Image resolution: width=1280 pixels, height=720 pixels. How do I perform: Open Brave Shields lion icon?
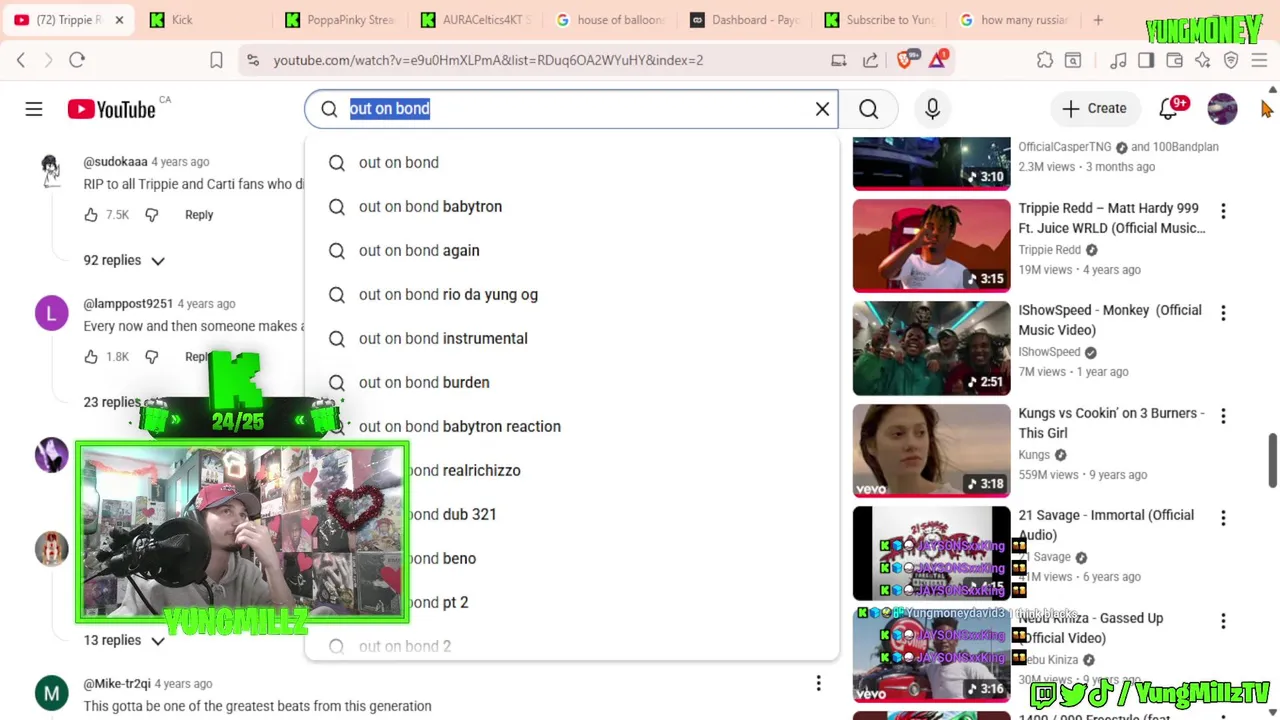(905, 60)
